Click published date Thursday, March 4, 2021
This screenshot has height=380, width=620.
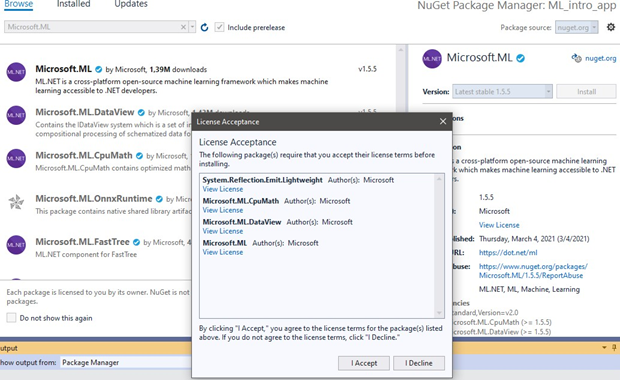click(x=534, y=239)
